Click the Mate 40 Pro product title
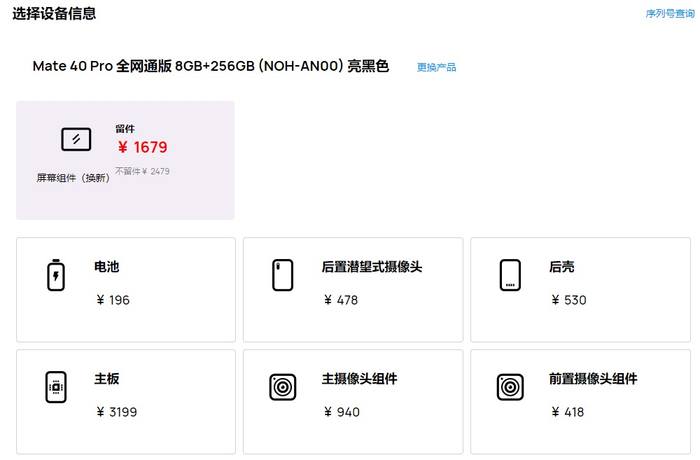The height and width of the screenshot is (460, 700). (210, 66)
